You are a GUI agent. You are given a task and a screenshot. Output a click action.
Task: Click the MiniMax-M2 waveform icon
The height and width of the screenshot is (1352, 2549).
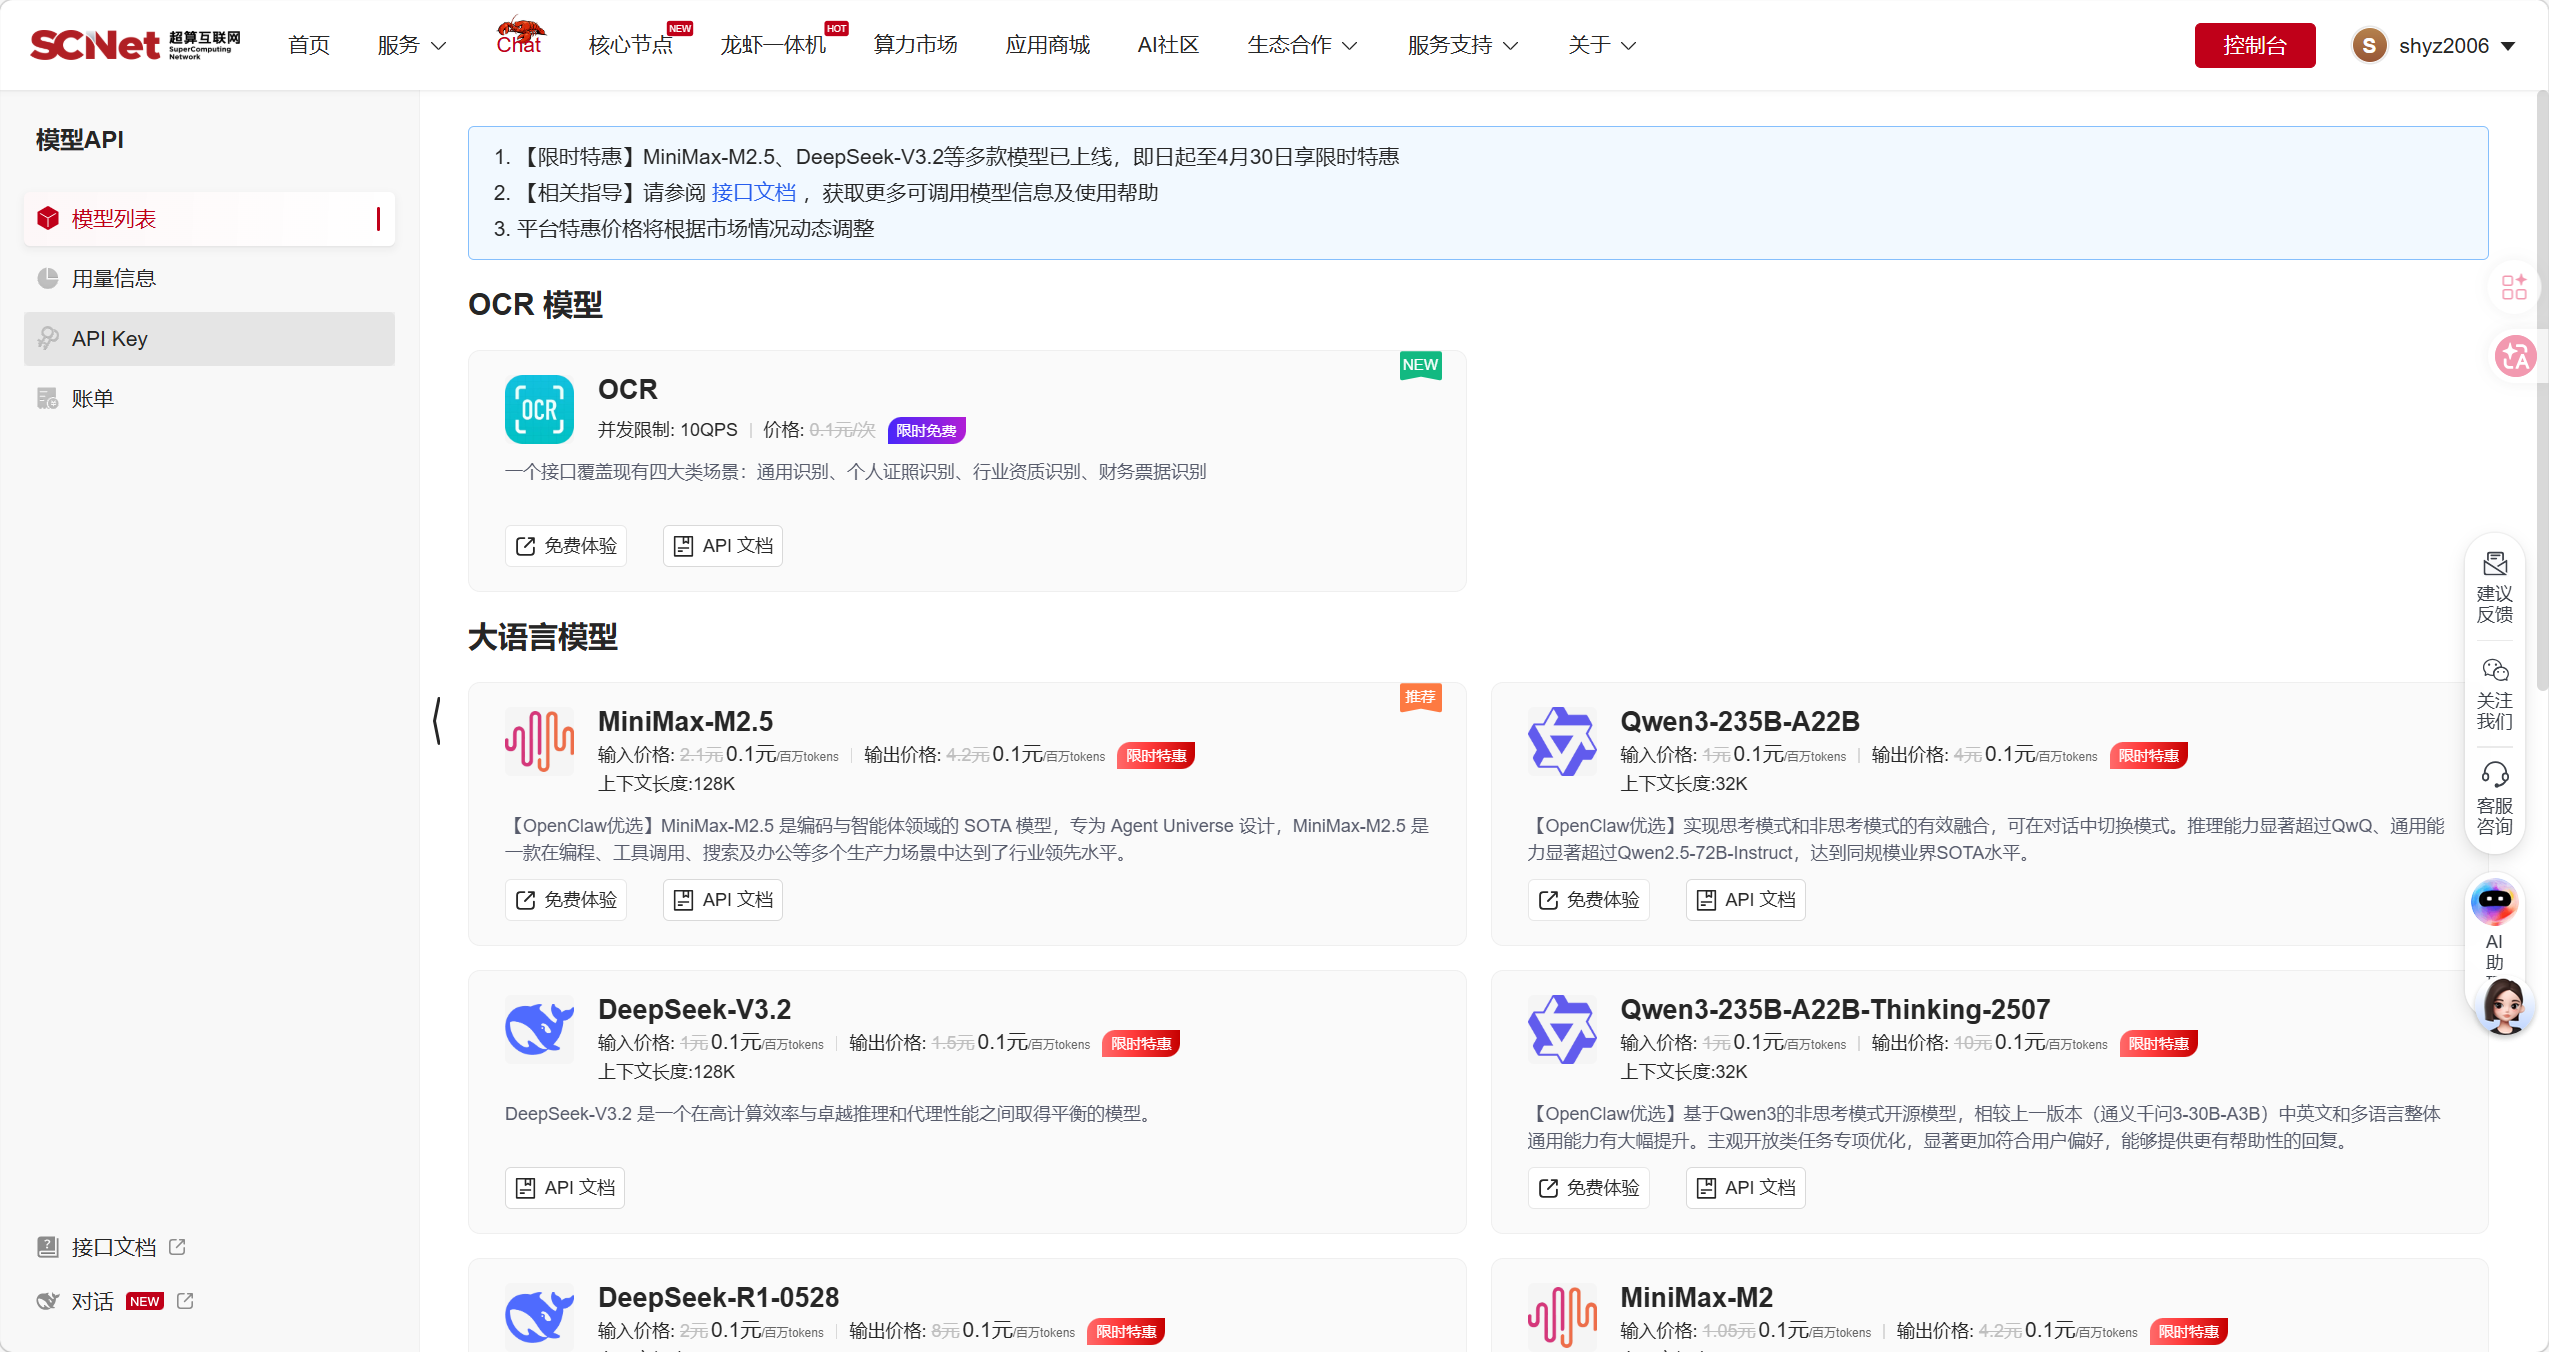pos(1562,1316)
